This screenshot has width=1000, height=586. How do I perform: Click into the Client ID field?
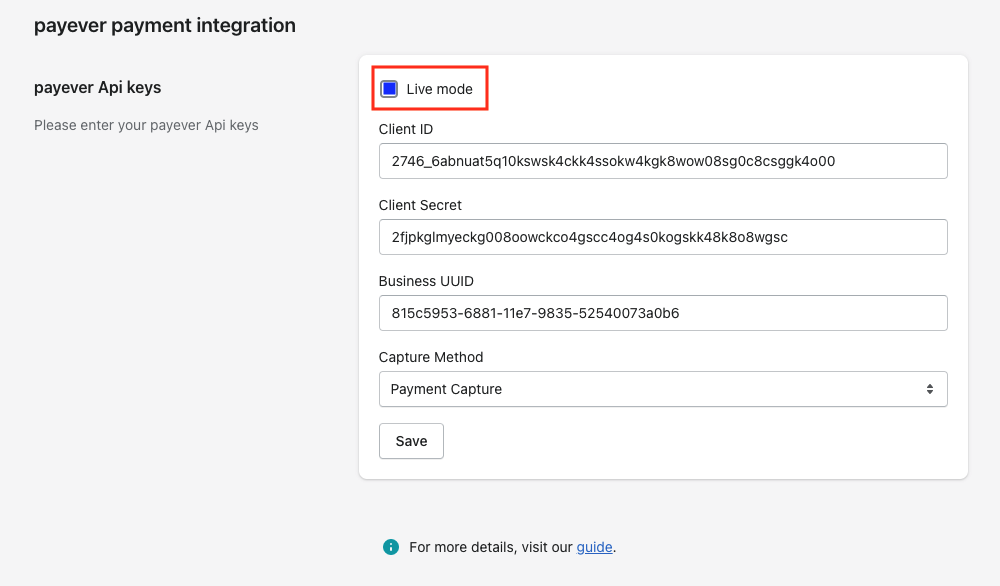663,161
